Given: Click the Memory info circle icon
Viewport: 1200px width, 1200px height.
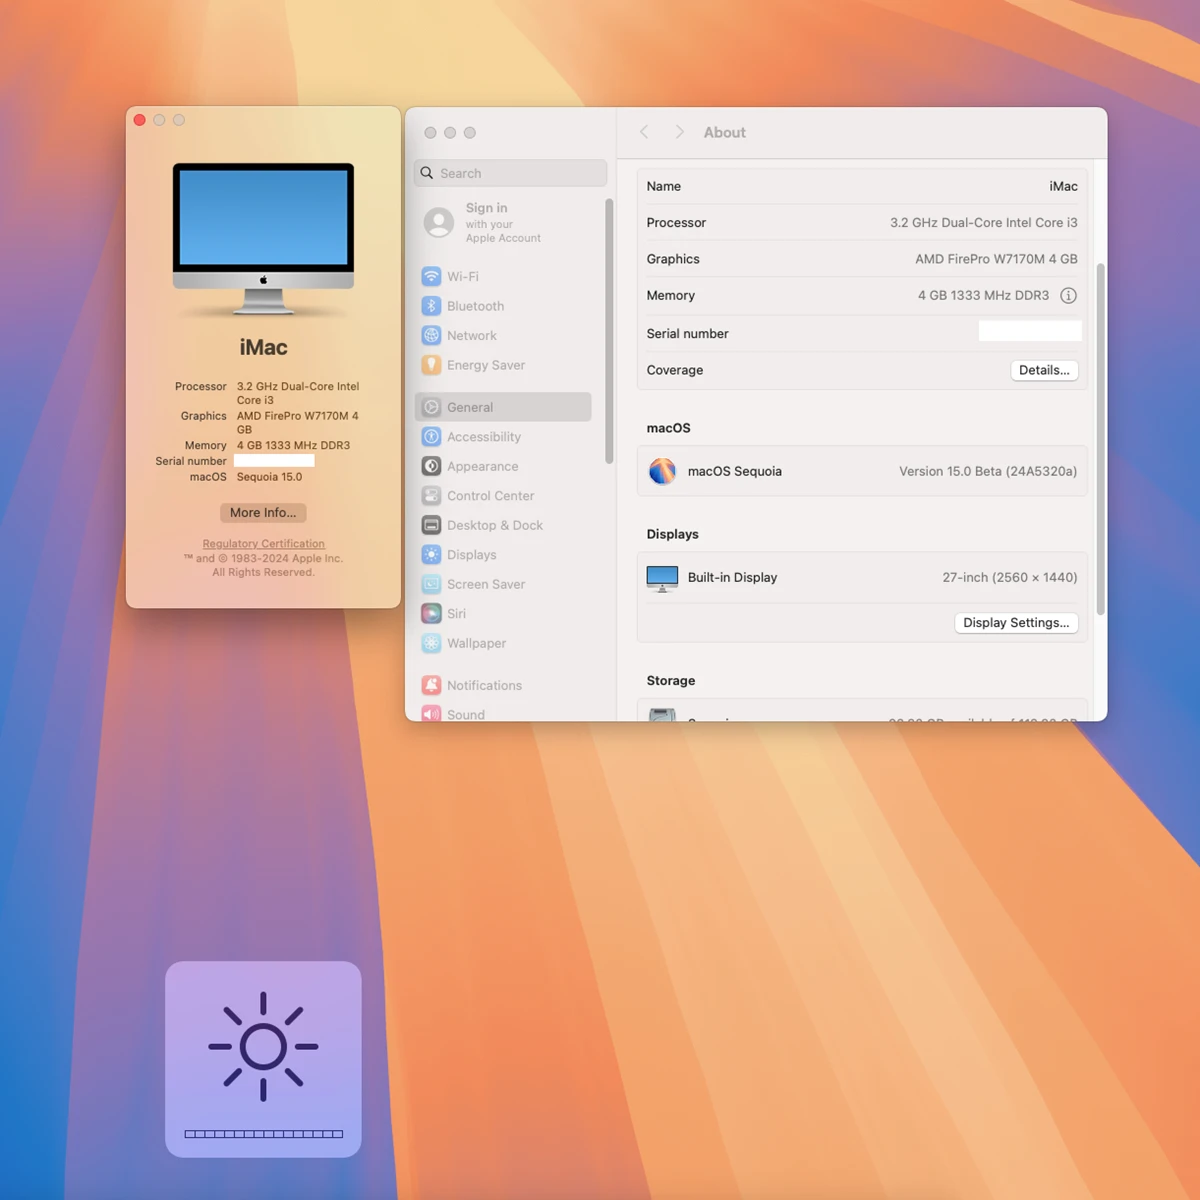Looking at the screenshot, I should tap(1068, 295).
